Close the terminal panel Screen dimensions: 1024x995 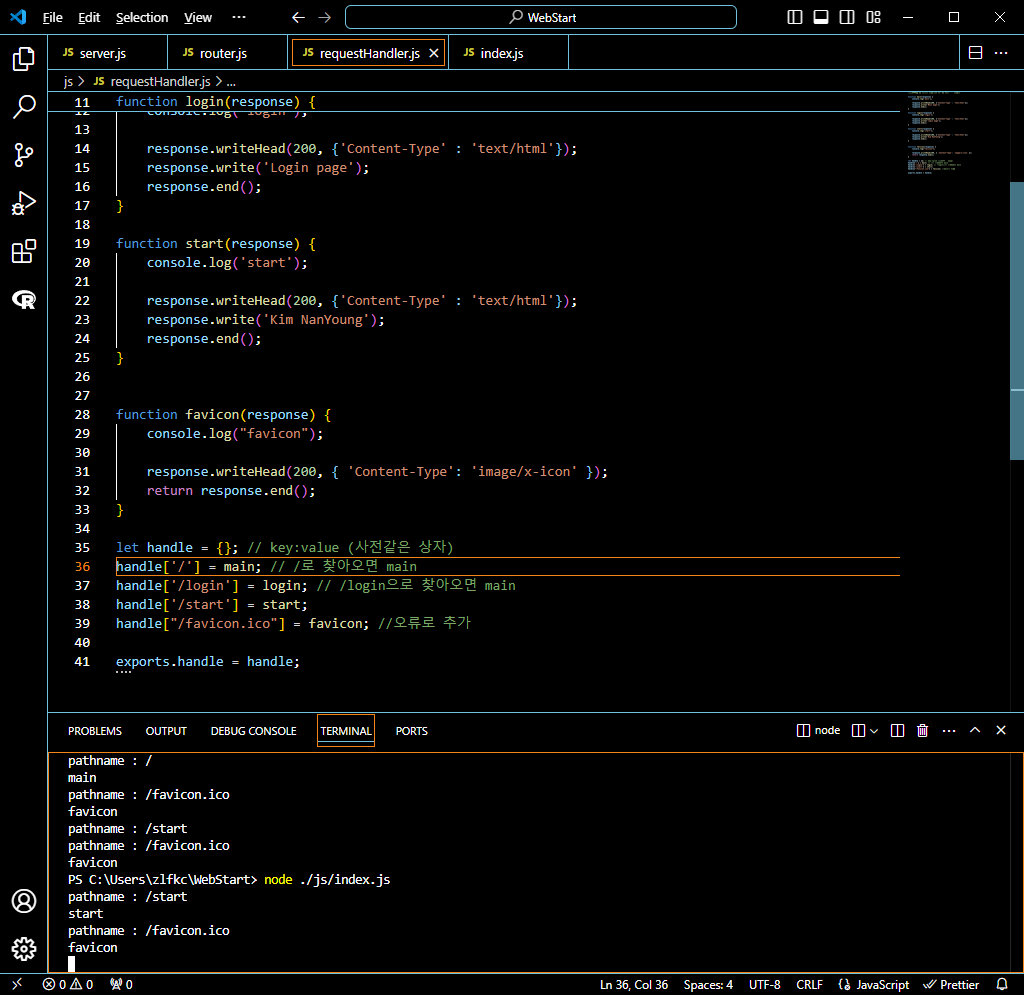(1000, 731)
